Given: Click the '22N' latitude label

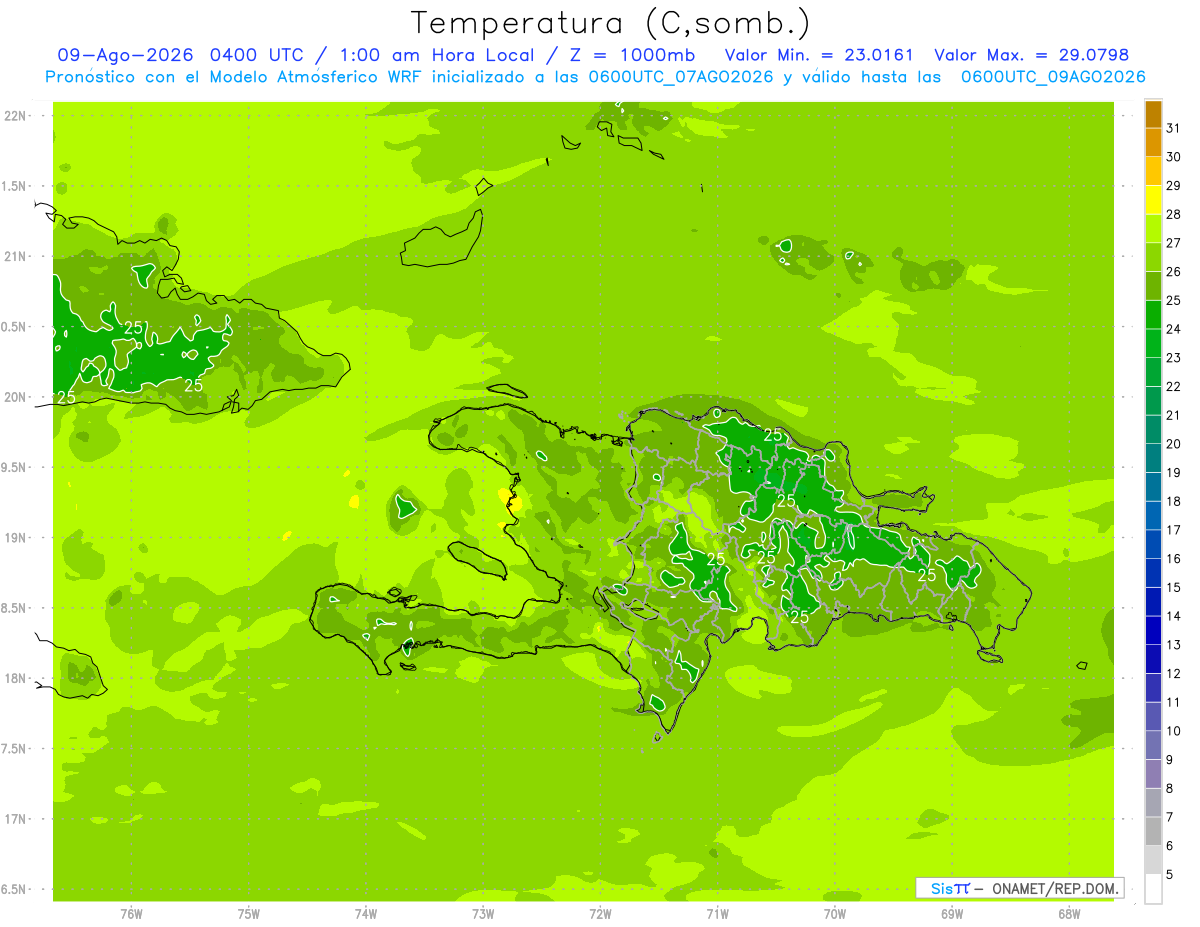Looking at the screenshot, I should 15,116.
